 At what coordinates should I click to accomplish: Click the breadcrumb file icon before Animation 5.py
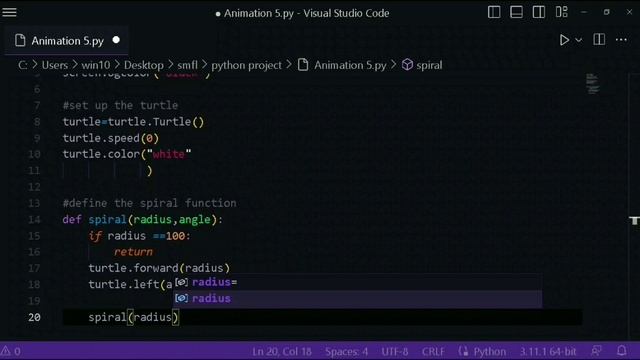click(x=303, y=65)
